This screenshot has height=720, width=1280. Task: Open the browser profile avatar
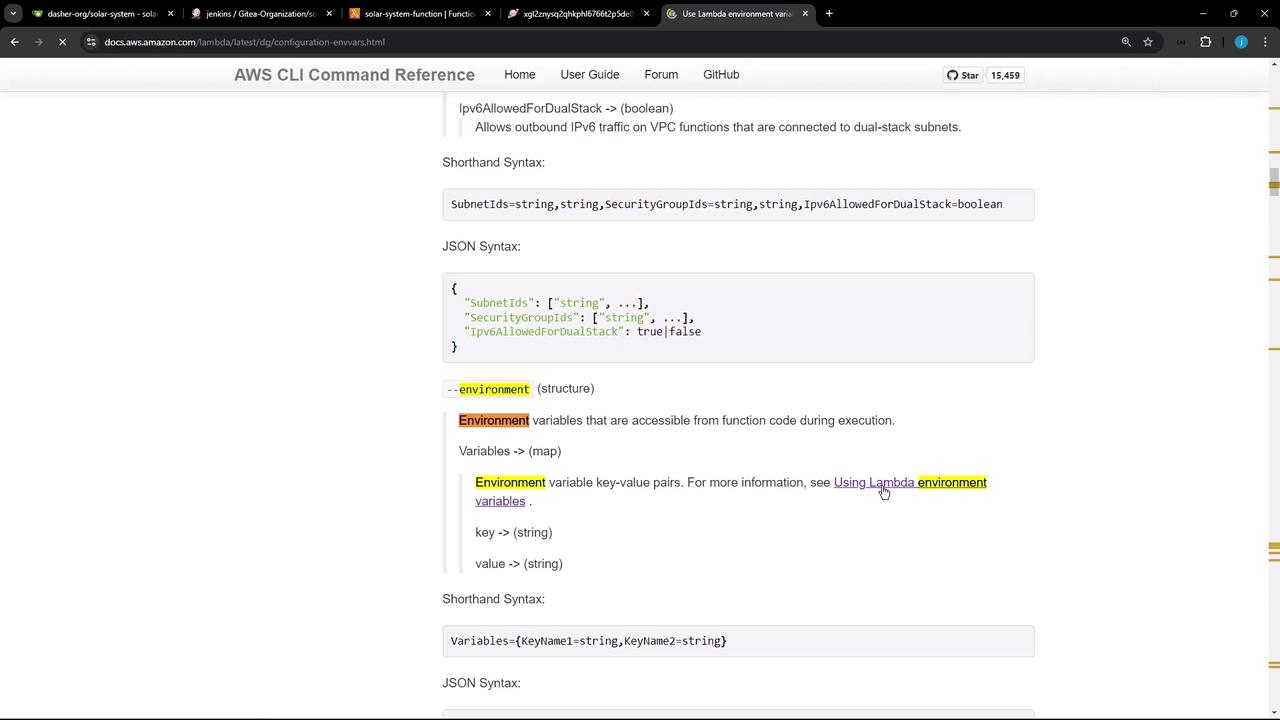coord(1241,42)
